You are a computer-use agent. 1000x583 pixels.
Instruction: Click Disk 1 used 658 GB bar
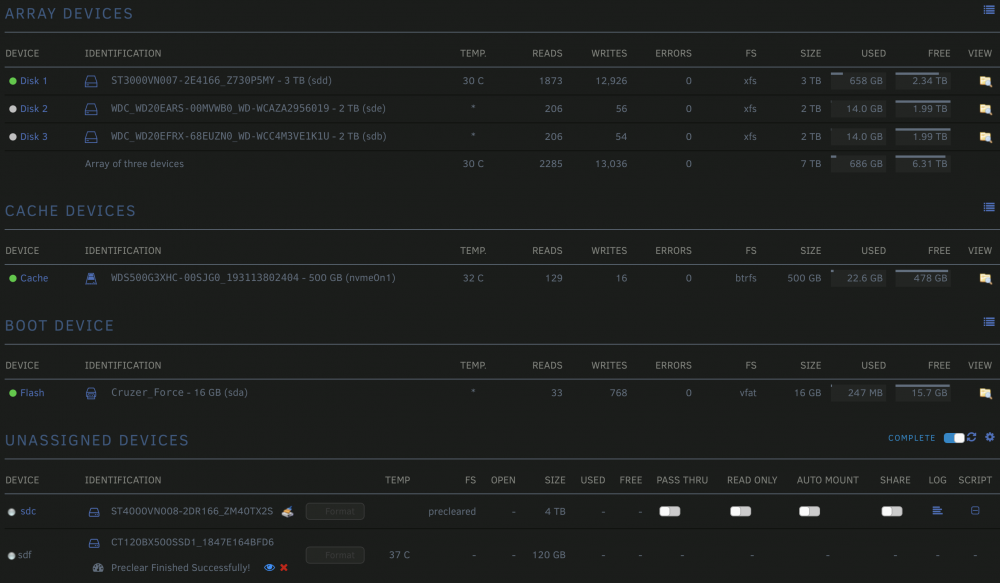858,80
